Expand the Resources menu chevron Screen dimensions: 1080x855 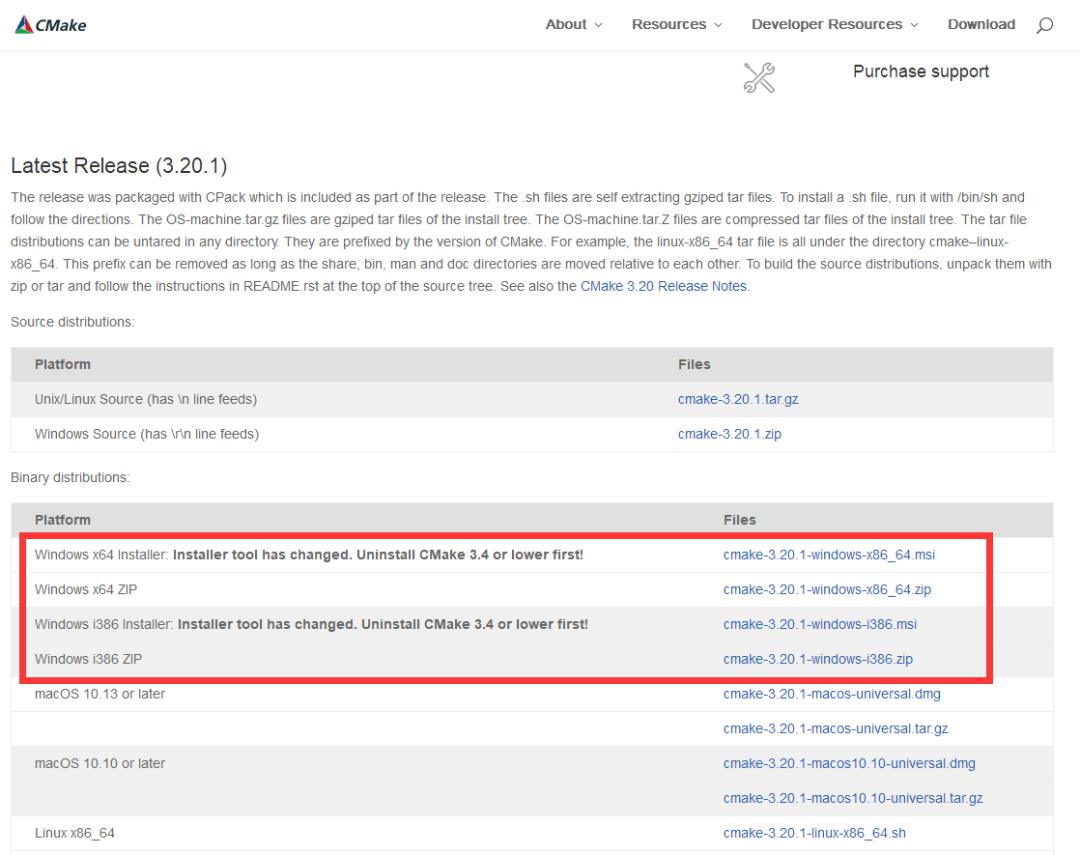[718, 25]
